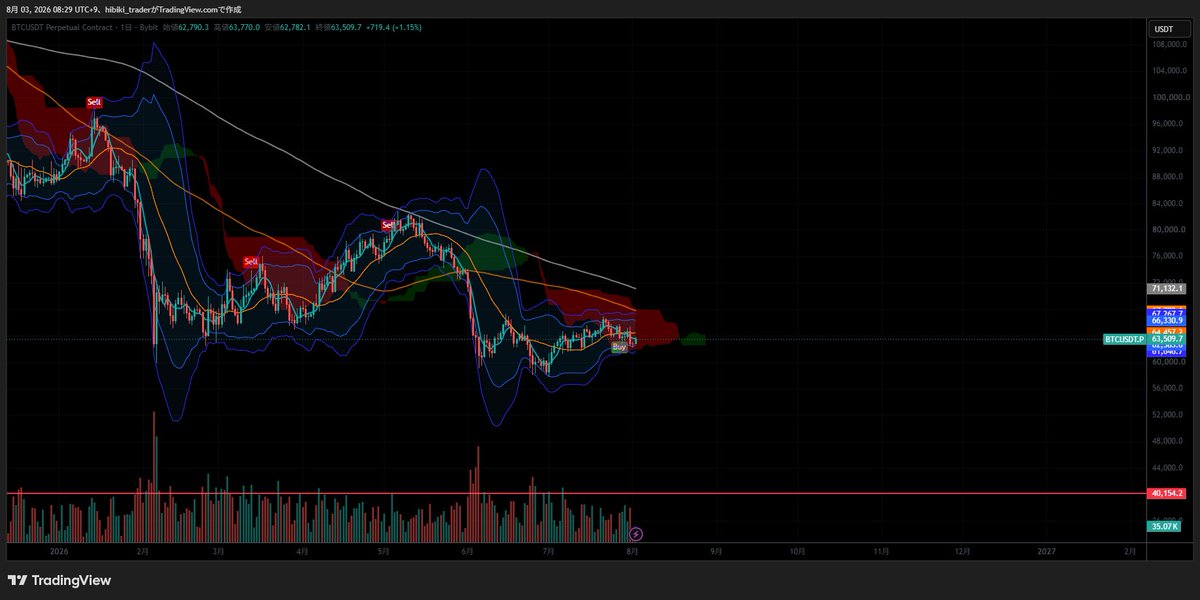Click the red 40,154.2 price label
This screenshot has height=600, width=1200.
point(1167,493)
